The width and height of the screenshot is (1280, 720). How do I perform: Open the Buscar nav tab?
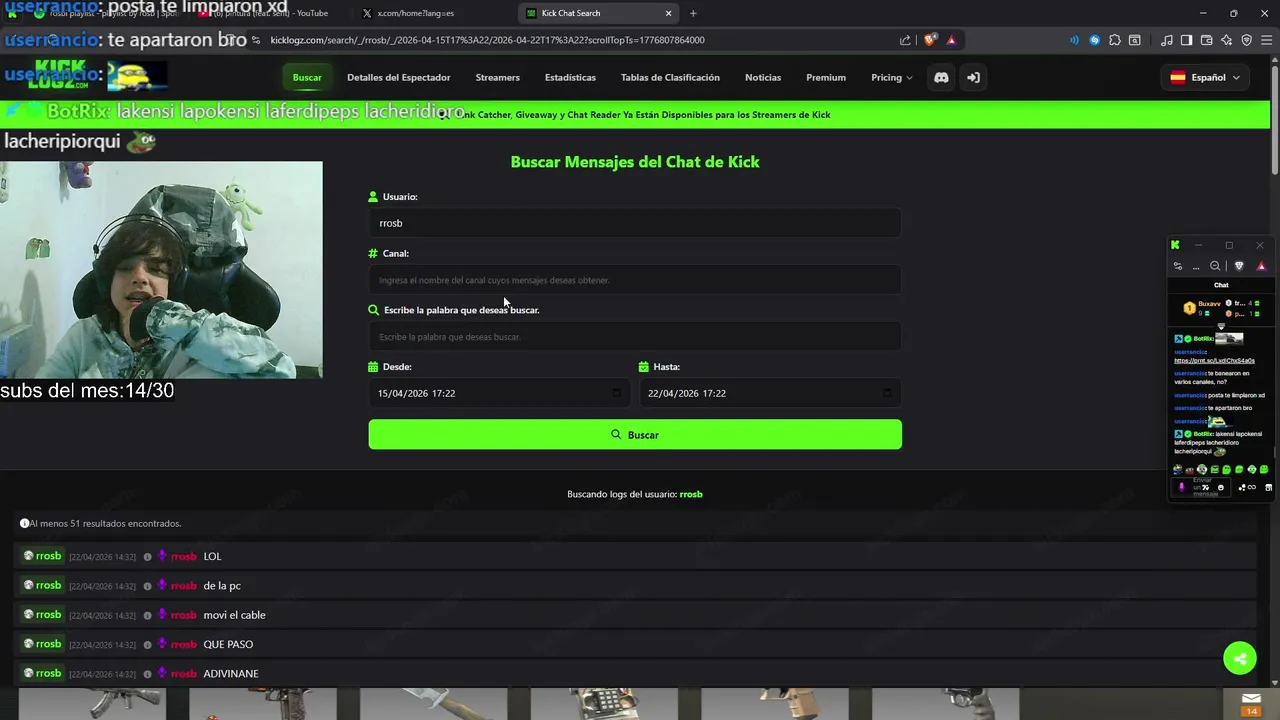(307, 77)
